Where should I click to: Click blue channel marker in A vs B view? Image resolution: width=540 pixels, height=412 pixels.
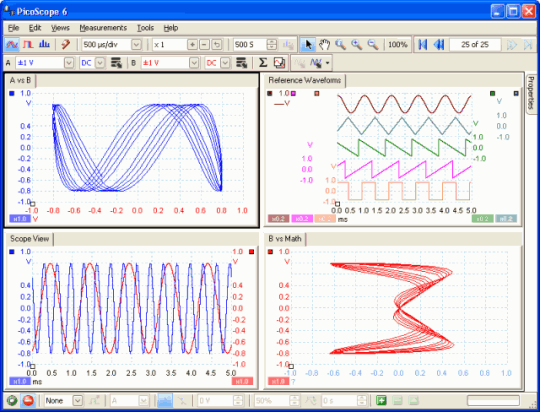click(x=12, y=93)
